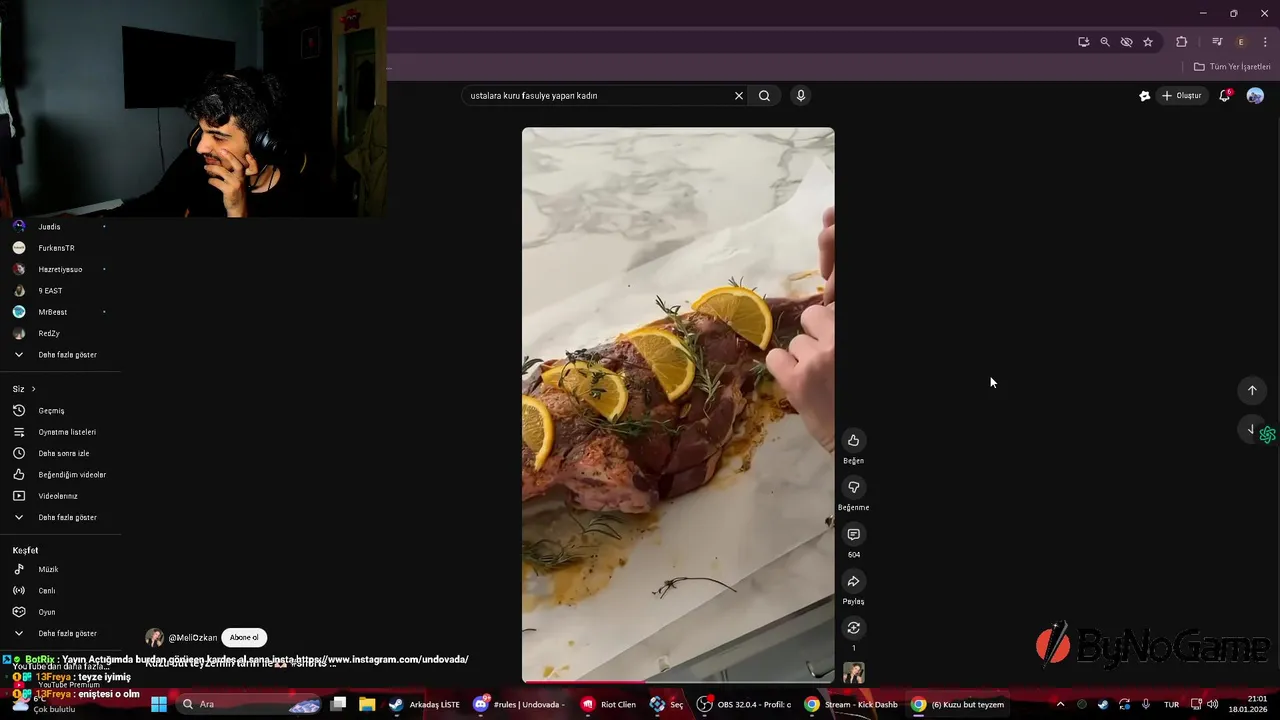This screenshot has height=720, width=1280.
Task: Like the Short with Beğen button
Action: [x=853, y=440]
